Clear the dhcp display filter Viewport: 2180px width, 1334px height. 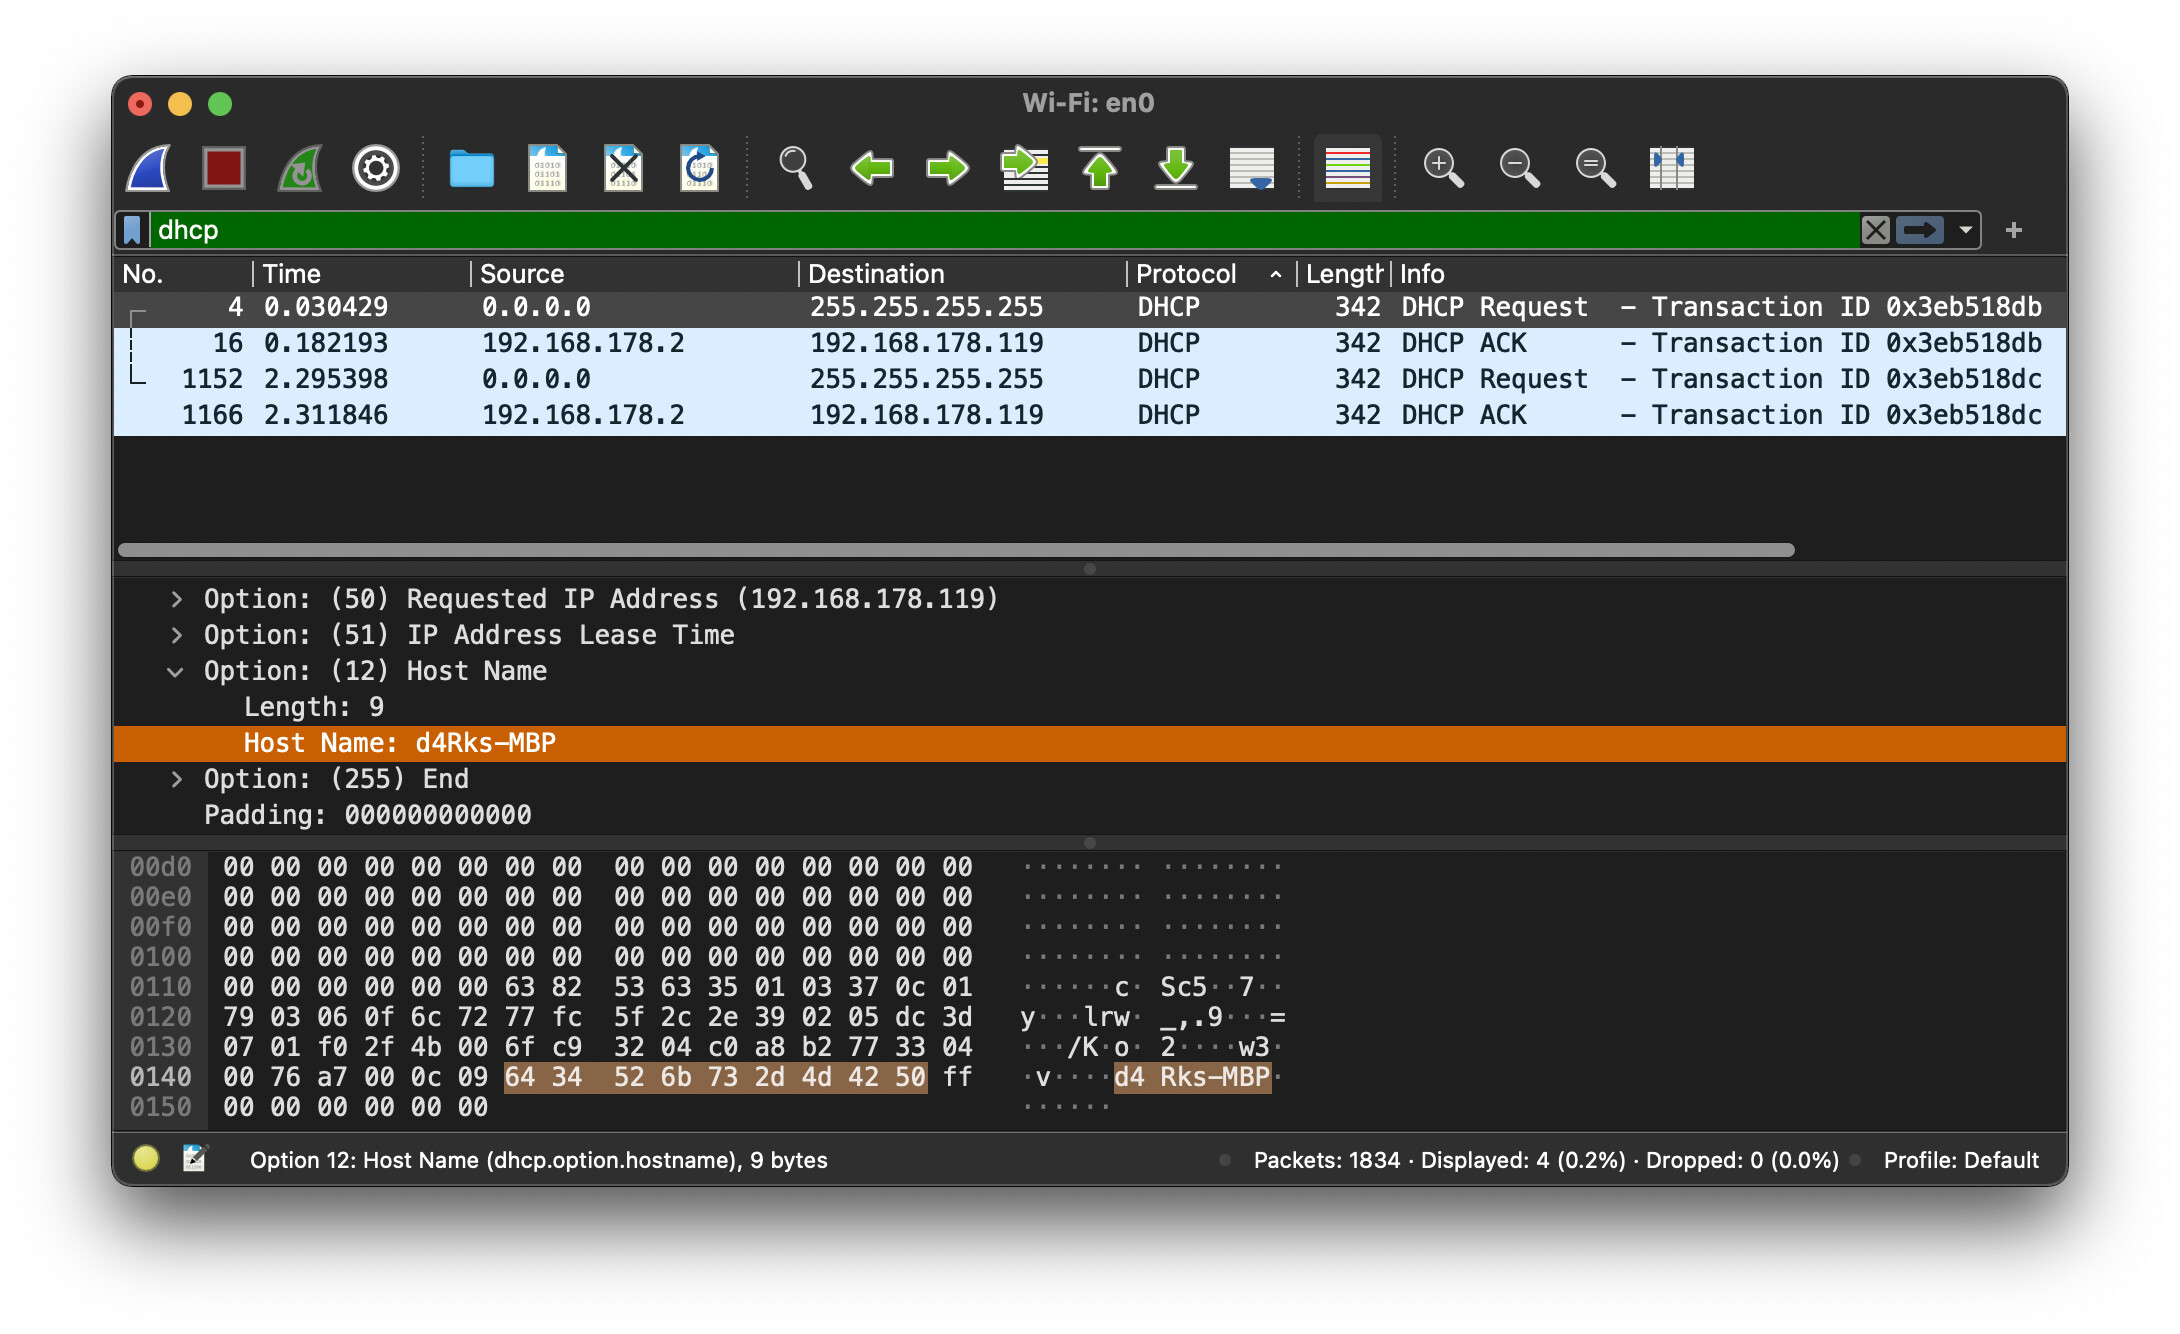click(x=1875, y=230)
